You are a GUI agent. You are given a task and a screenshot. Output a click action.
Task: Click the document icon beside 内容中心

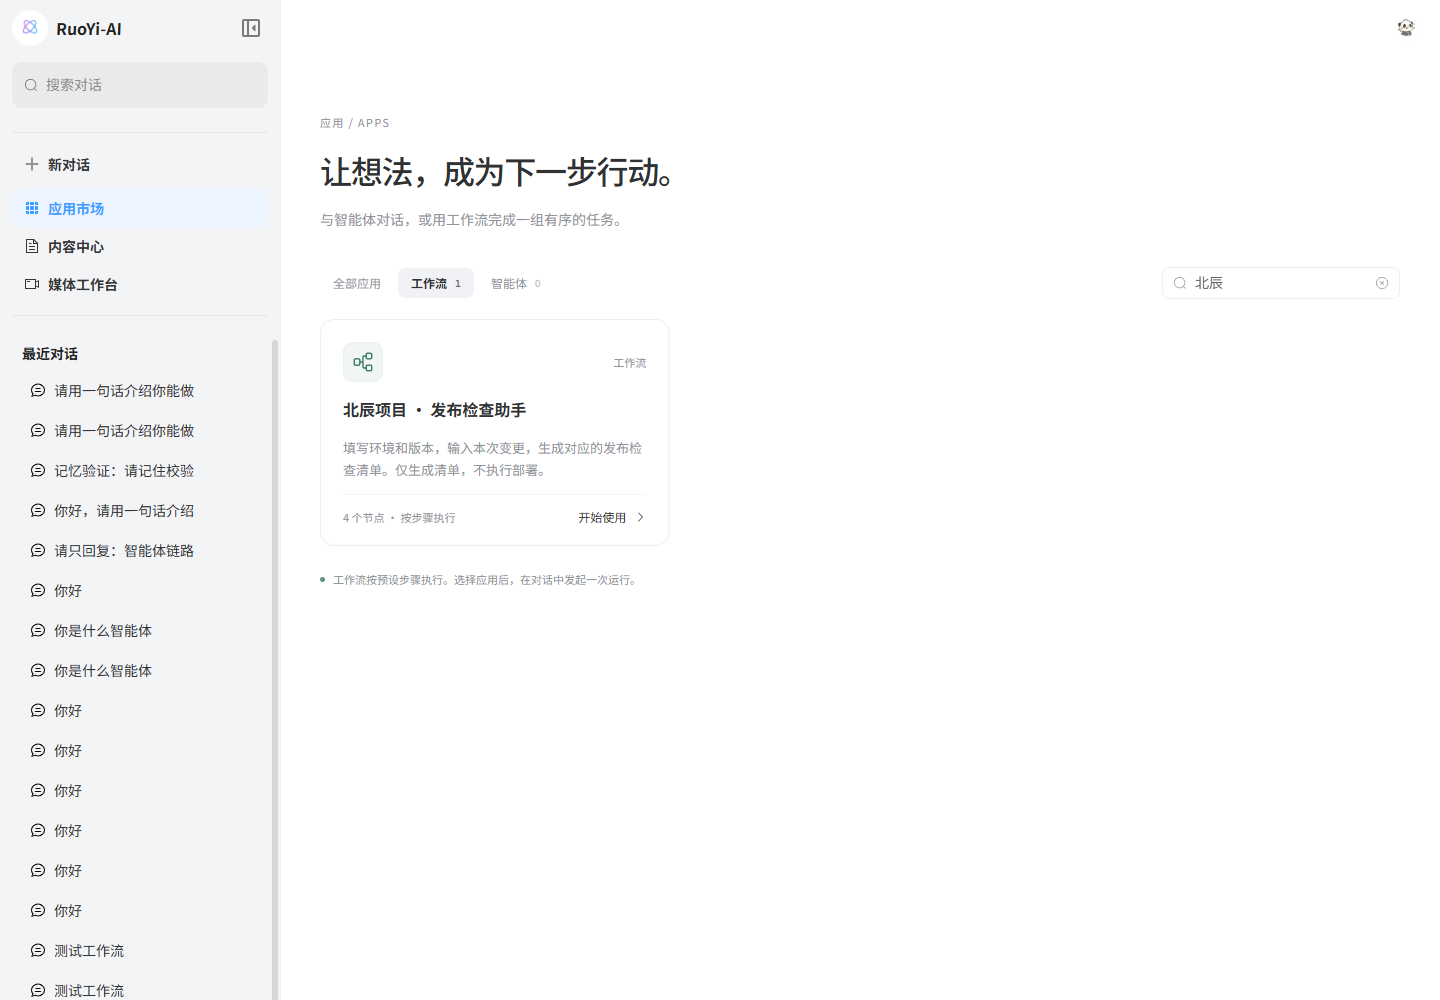(32, 246)
